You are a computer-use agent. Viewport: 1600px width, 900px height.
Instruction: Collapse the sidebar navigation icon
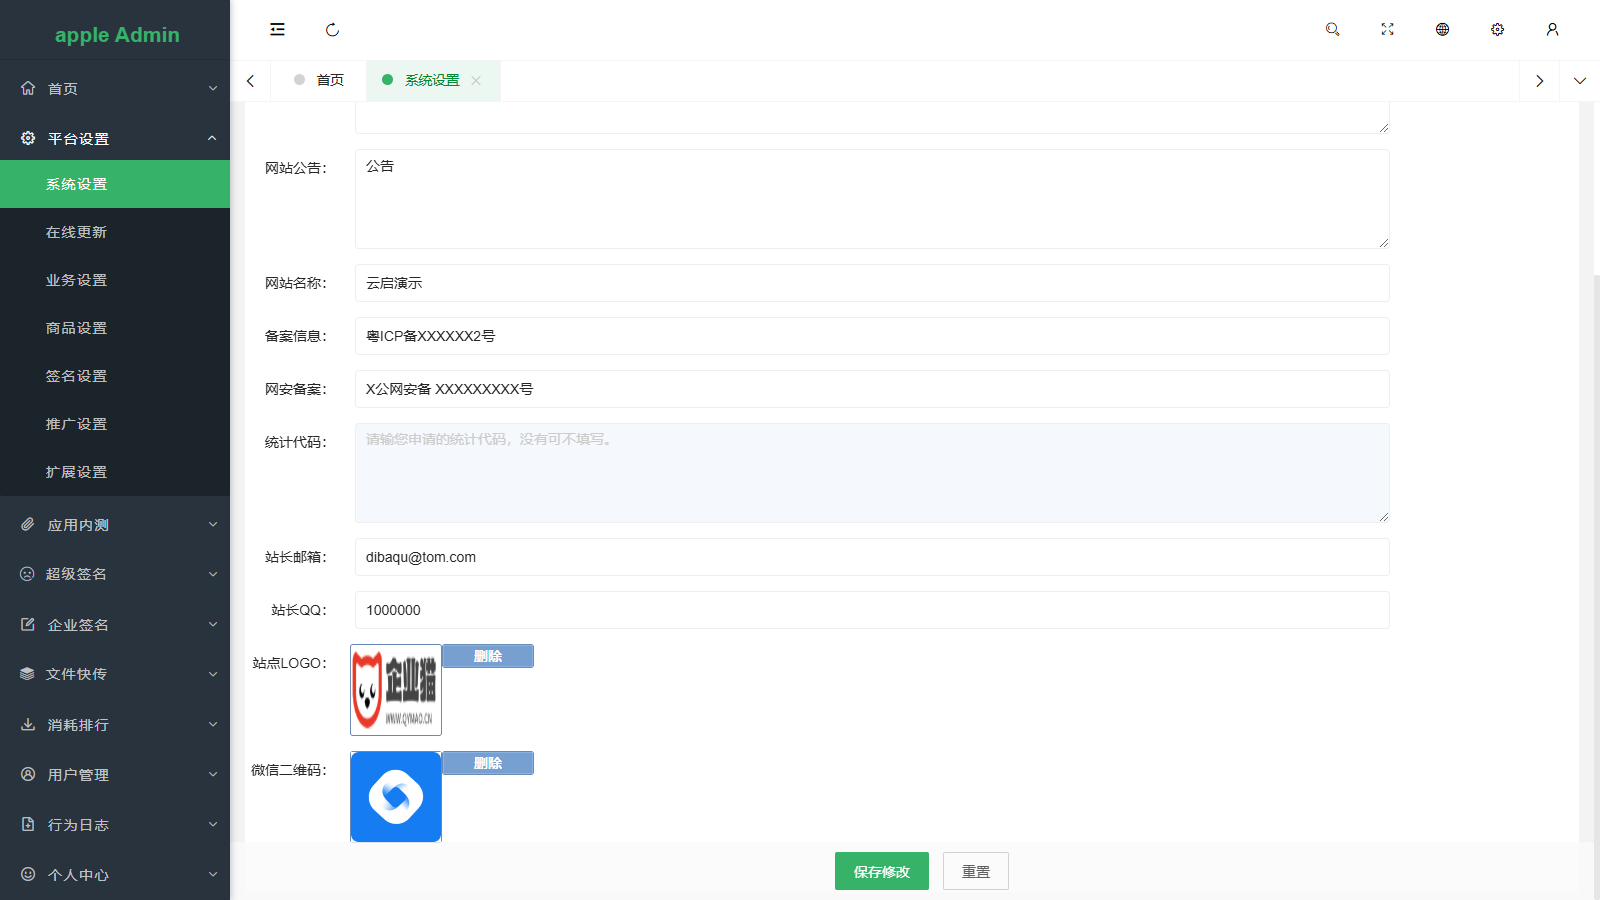pos(277,29)
